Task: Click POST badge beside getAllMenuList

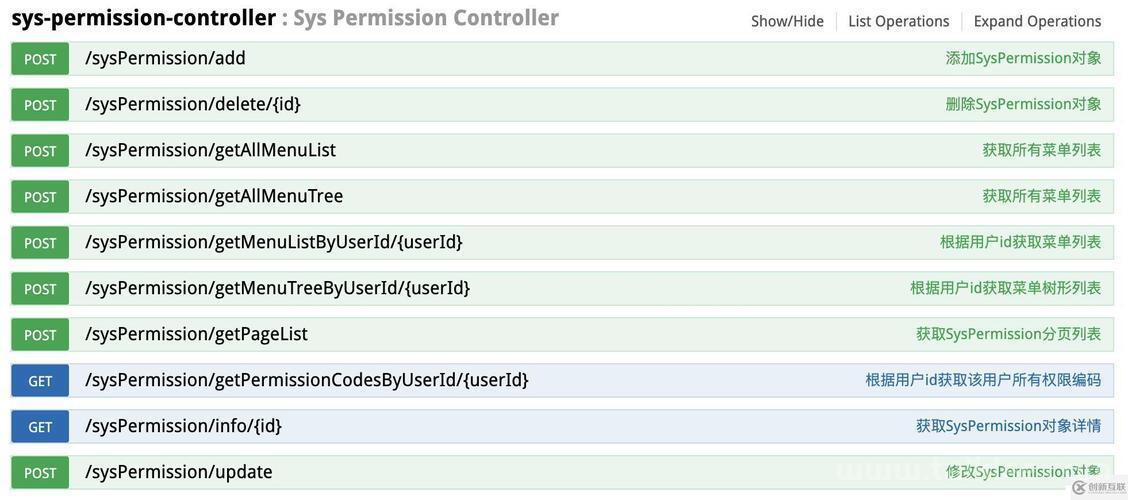Action: pos(40,151)
